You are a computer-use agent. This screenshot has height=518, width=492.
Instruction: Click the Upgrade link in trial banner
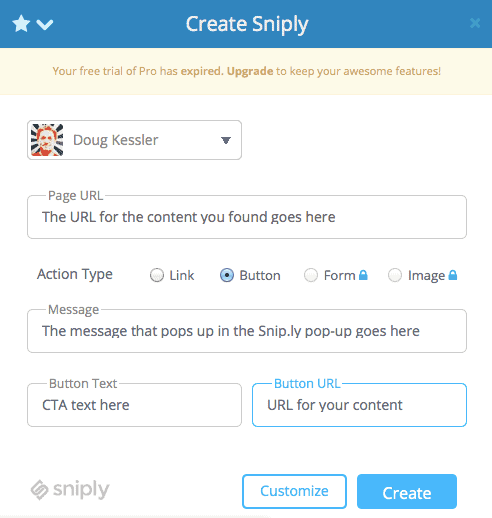point(250,71)
